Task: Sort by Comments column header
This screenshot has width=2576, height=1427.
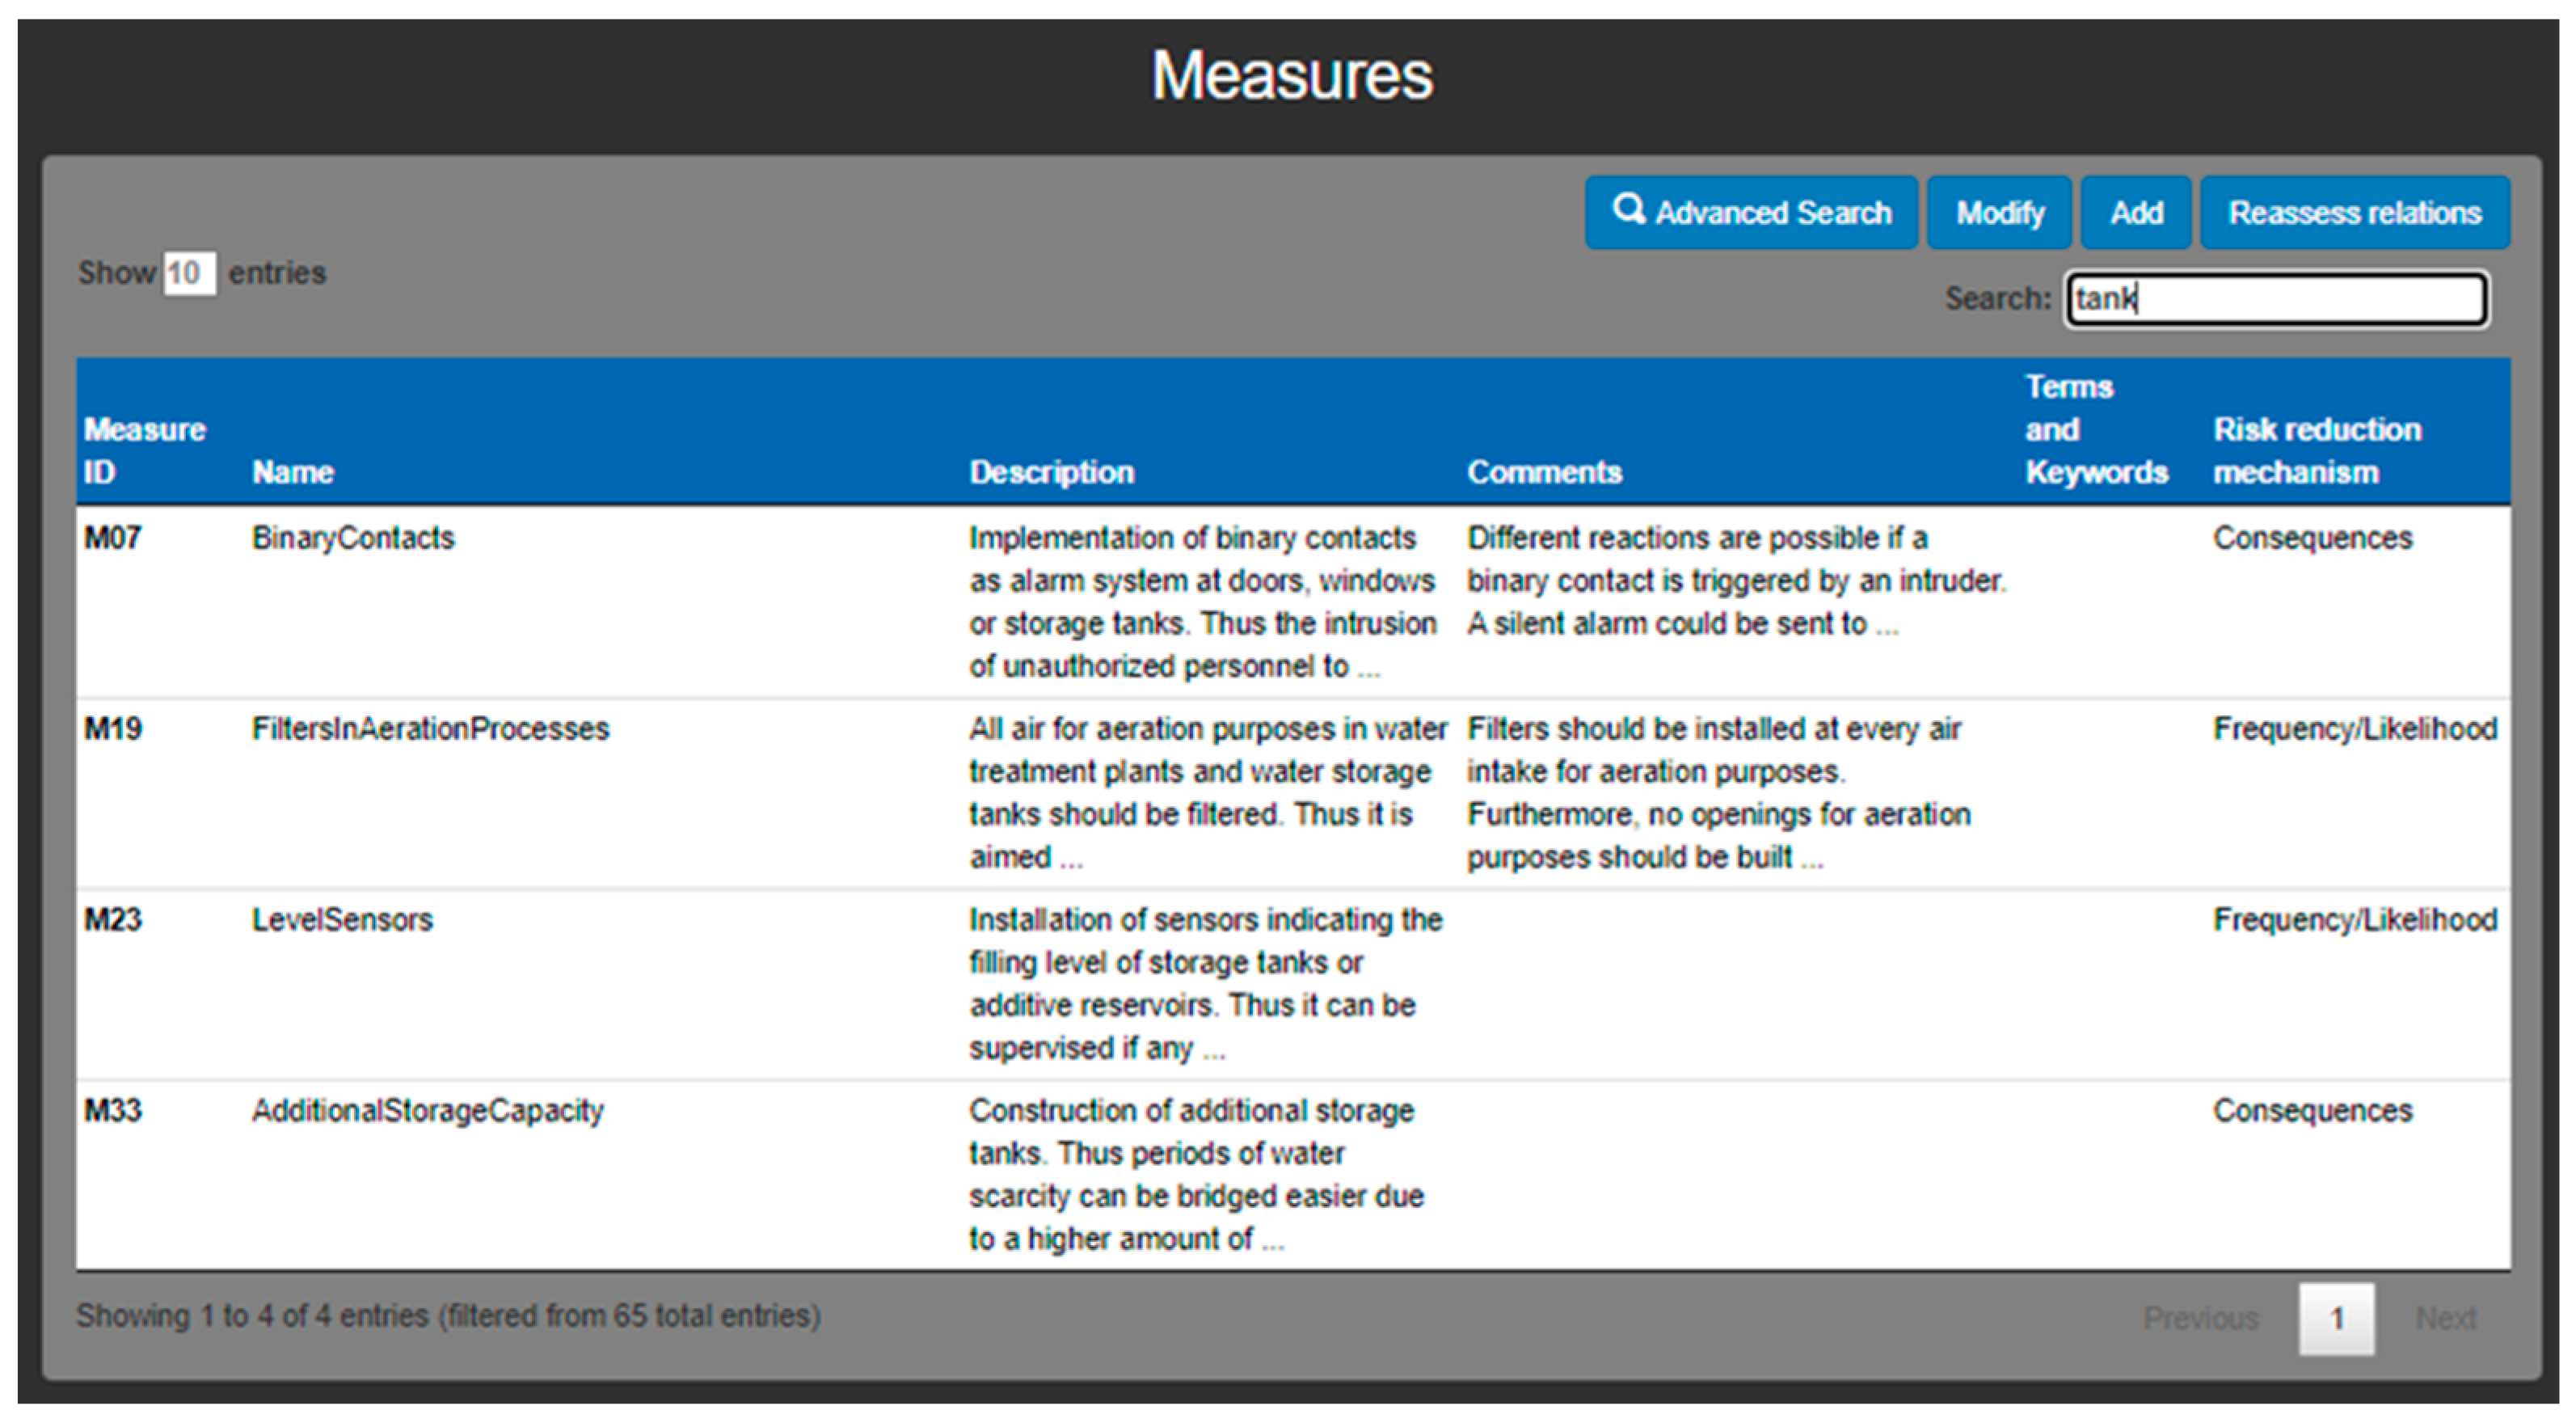Action: (x=1544, y=471)
